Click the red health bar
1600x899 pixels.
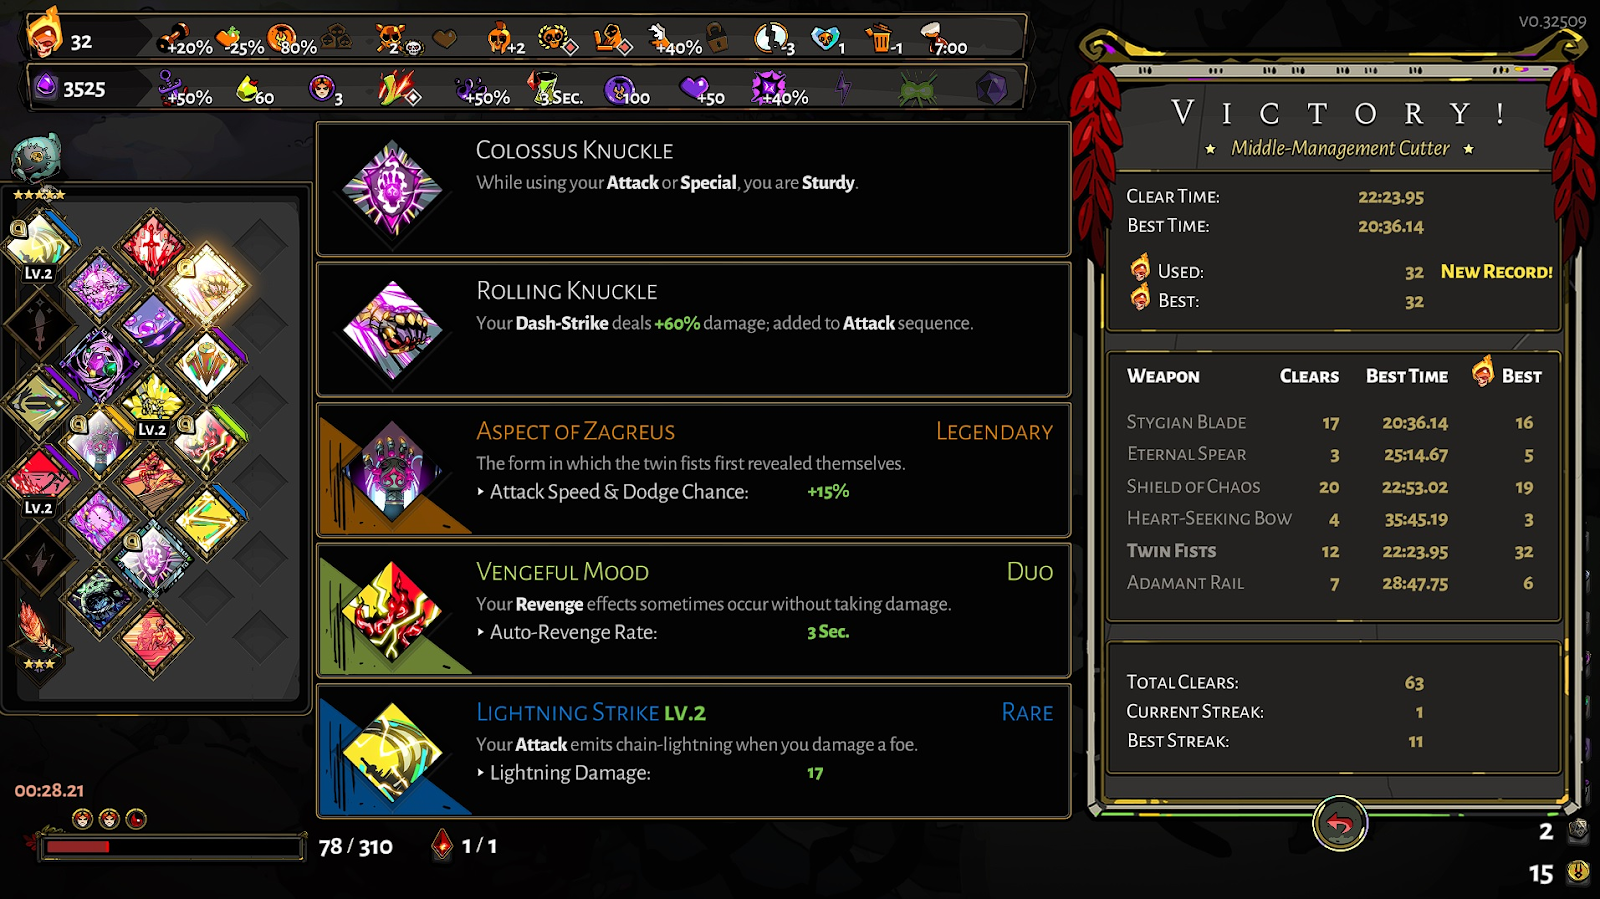coord(172,847)
